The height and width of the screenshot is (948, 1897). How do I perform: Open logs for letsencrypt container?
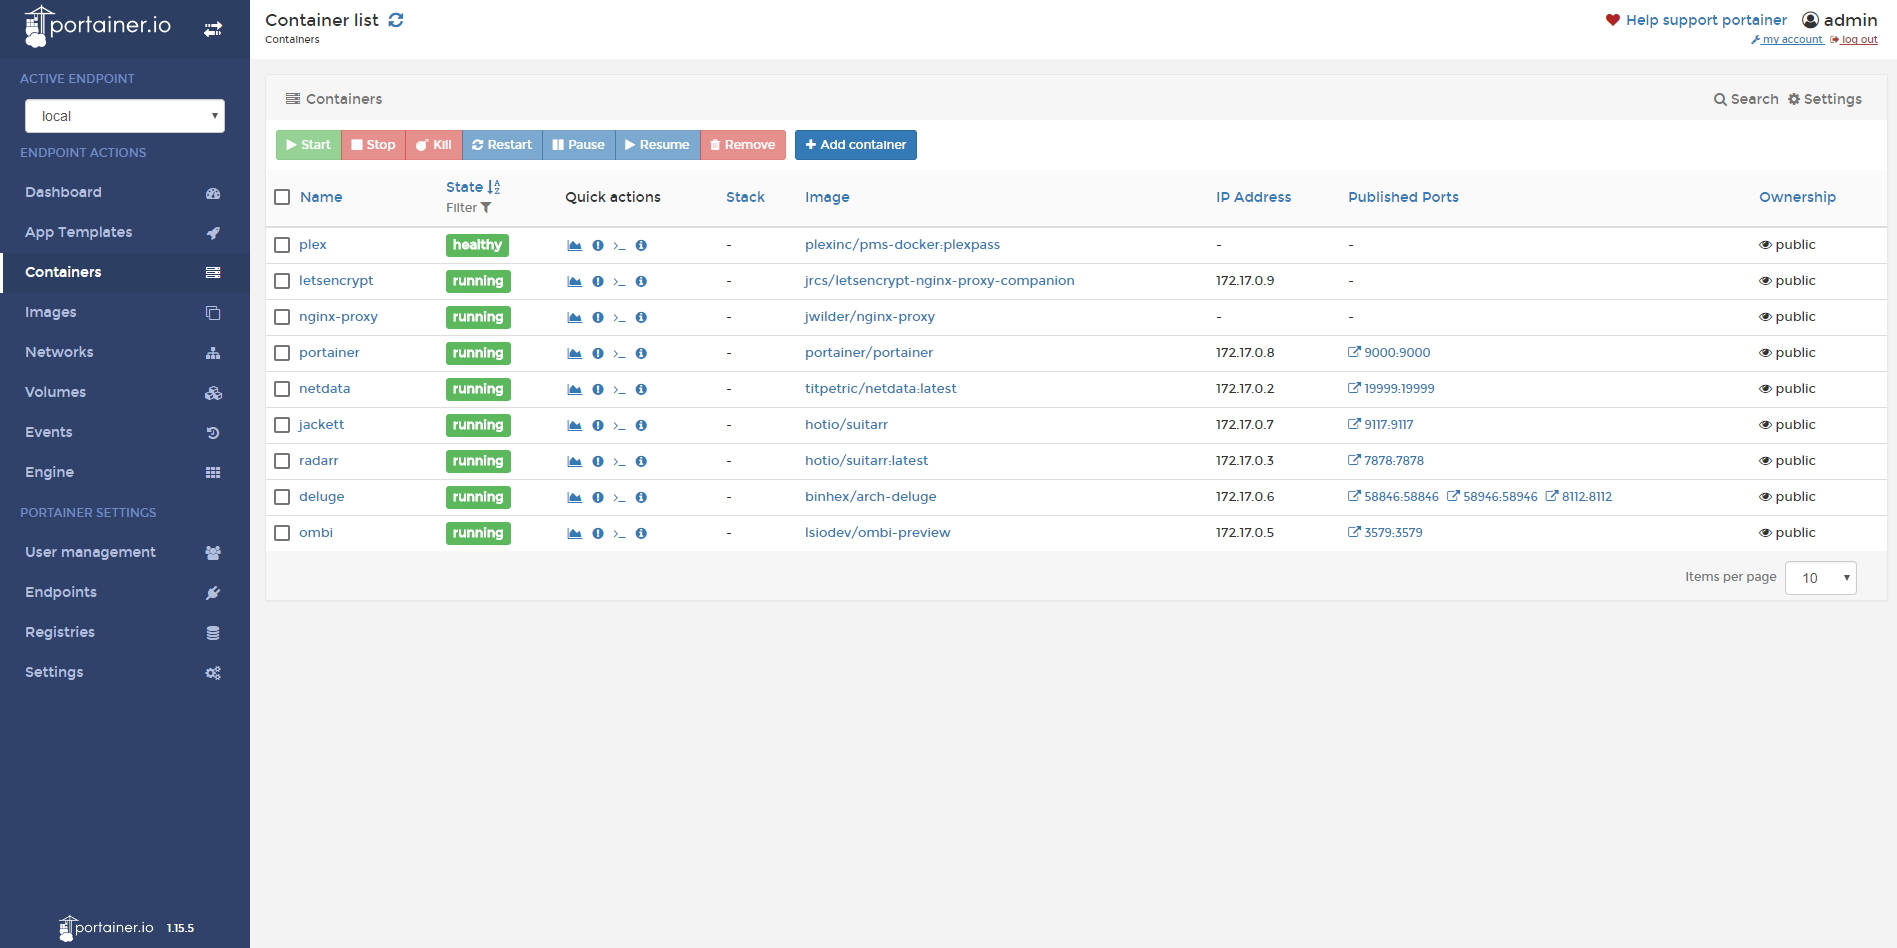point(598,281)
